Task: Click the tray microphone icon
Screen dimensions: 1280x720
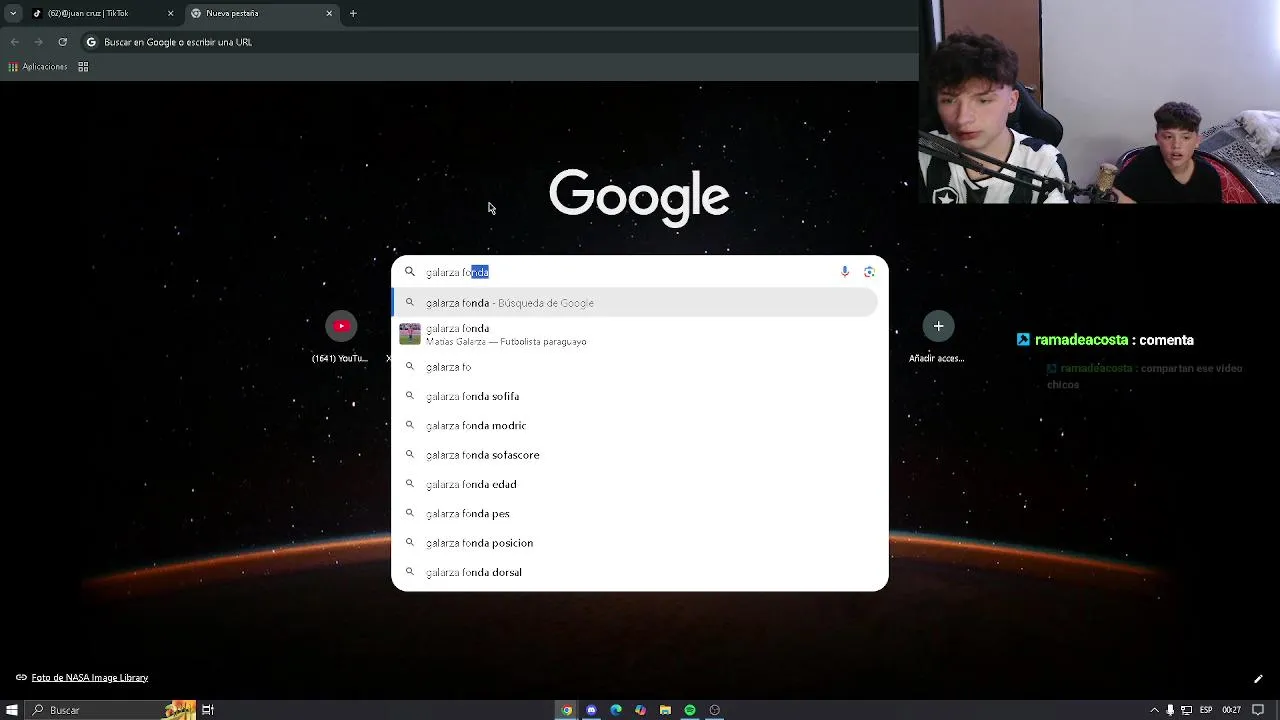Action: pyautogui.click(x=1171, y=710)
